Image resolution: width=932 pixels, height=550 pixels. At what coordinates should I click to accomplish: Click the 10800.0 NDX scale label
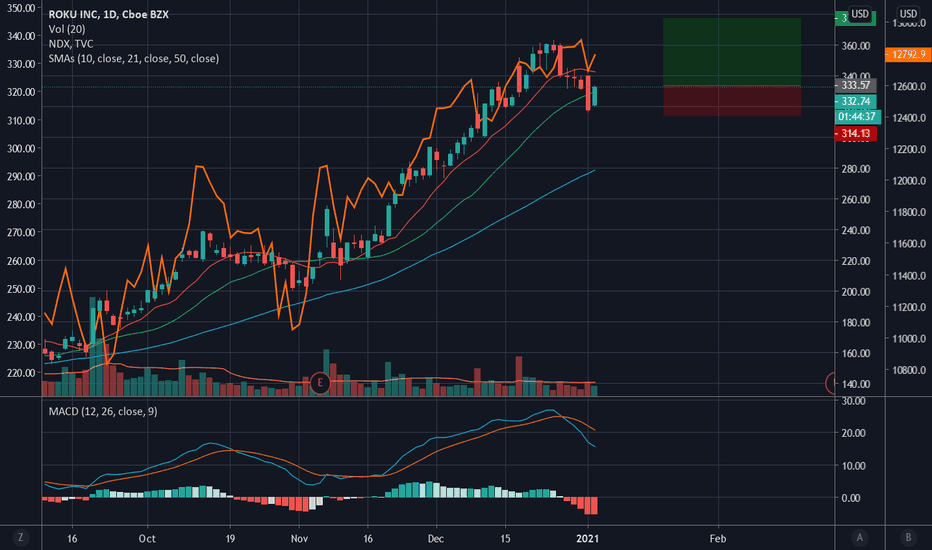click(909, 370)
